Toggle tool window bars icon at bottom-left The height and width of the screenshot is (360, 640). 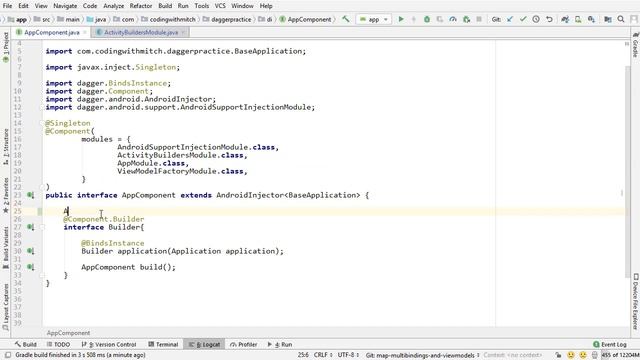coord(7,355)
